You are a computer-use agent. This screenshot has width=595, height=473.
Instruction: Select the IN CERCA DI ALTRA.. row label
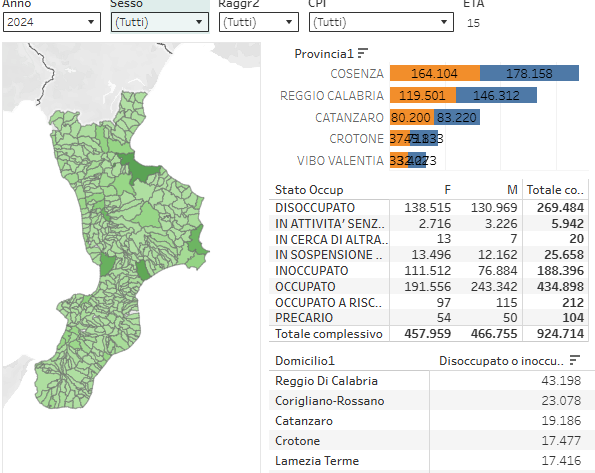click(331, 240)
